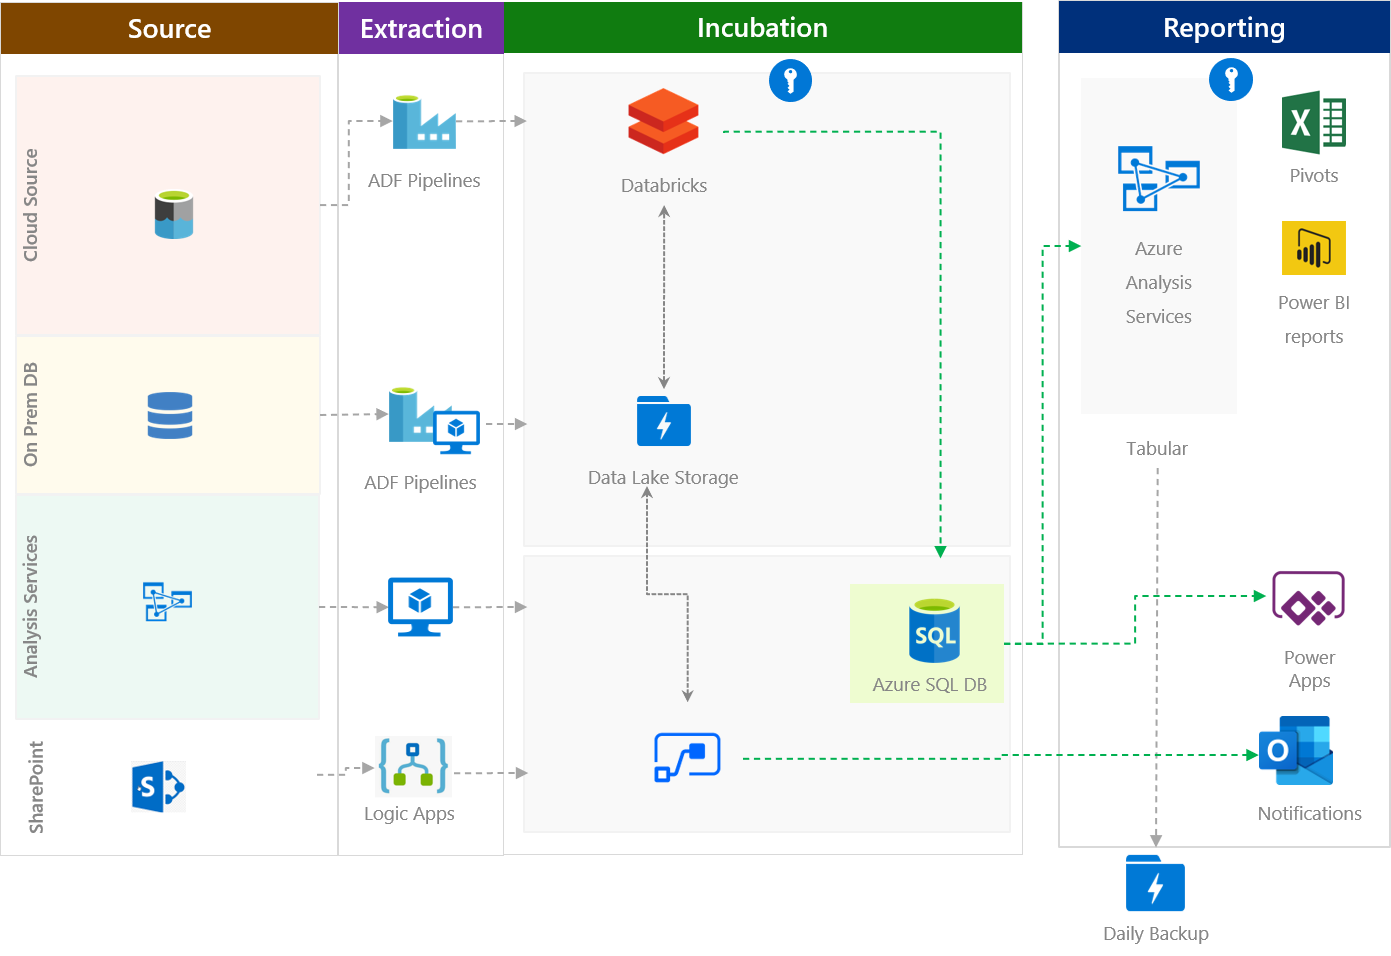1391x956 pixels.
Task: Click the Tabular label
Action: 1157,448
